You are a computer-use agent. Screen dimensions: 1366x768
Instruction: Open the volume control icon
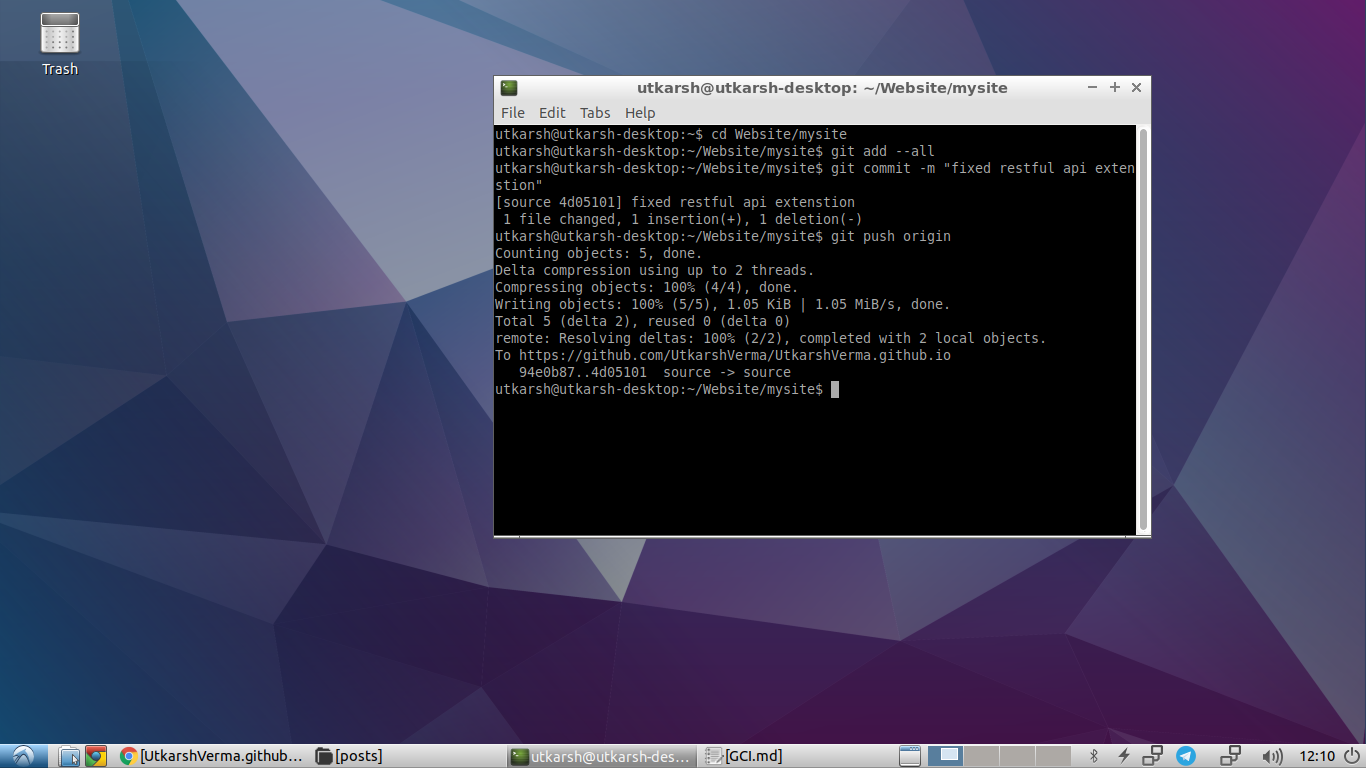pos(1272,756)
